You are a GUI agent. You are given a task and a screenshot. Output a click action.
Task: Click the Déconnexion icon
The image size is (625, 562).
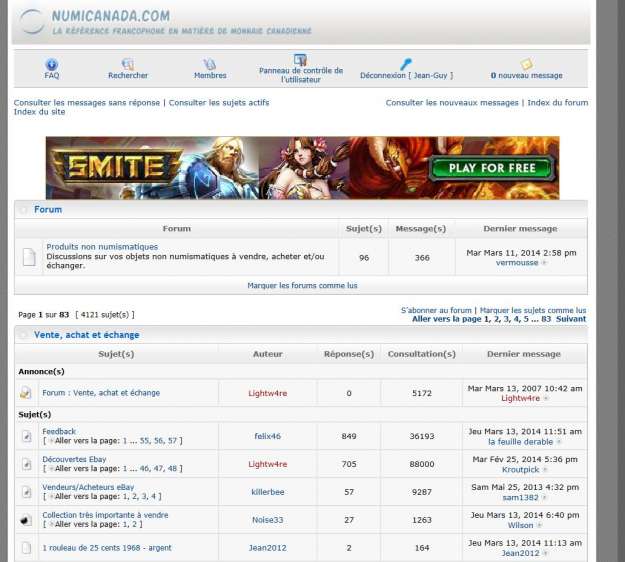[x=406, y=64]
